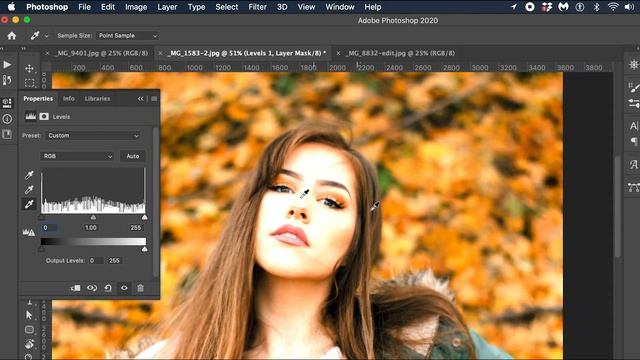Click the Levels adjustment histogram icon
Image resolution: width=640 pixels, height=360 pixels.
click(x=31, y=116)
